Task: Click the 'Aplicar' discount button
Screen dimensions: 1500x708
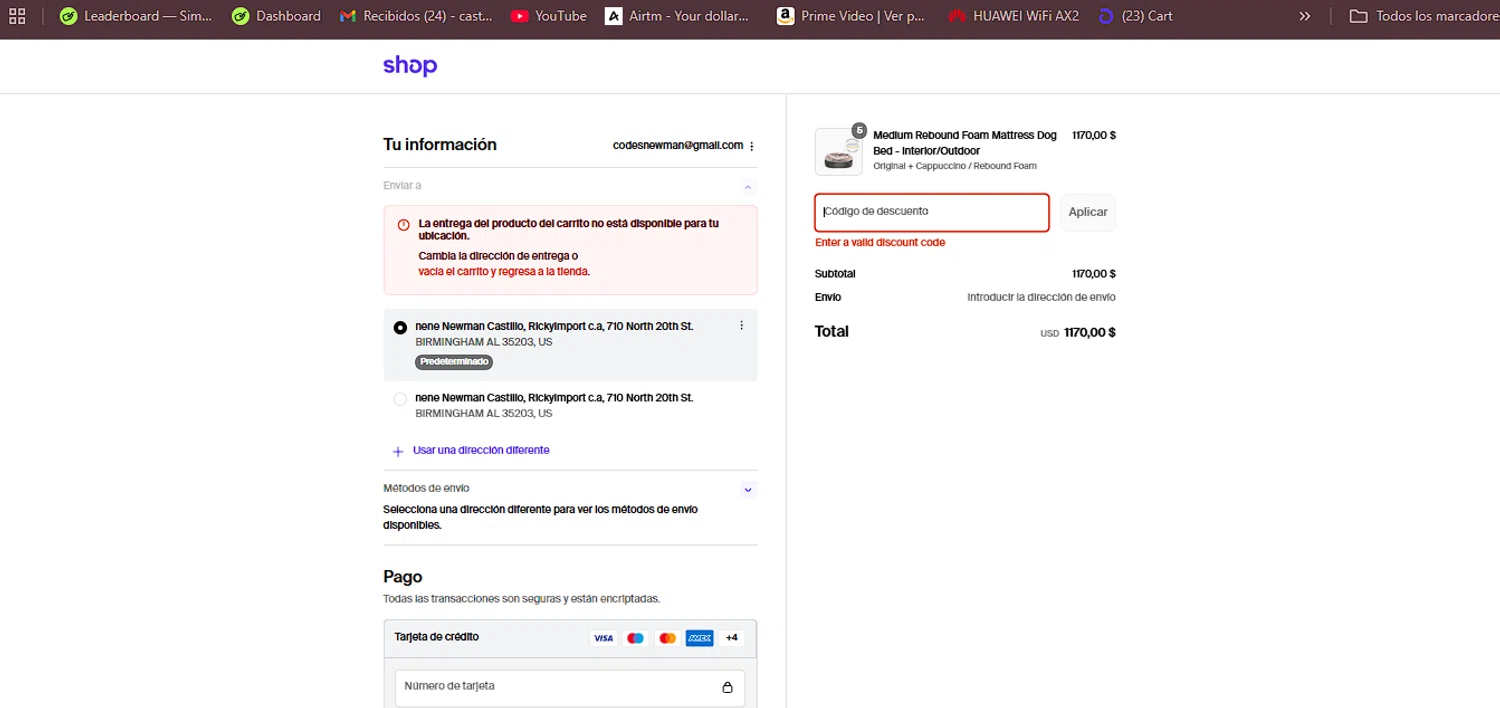Action: (x=1088, y=212)
